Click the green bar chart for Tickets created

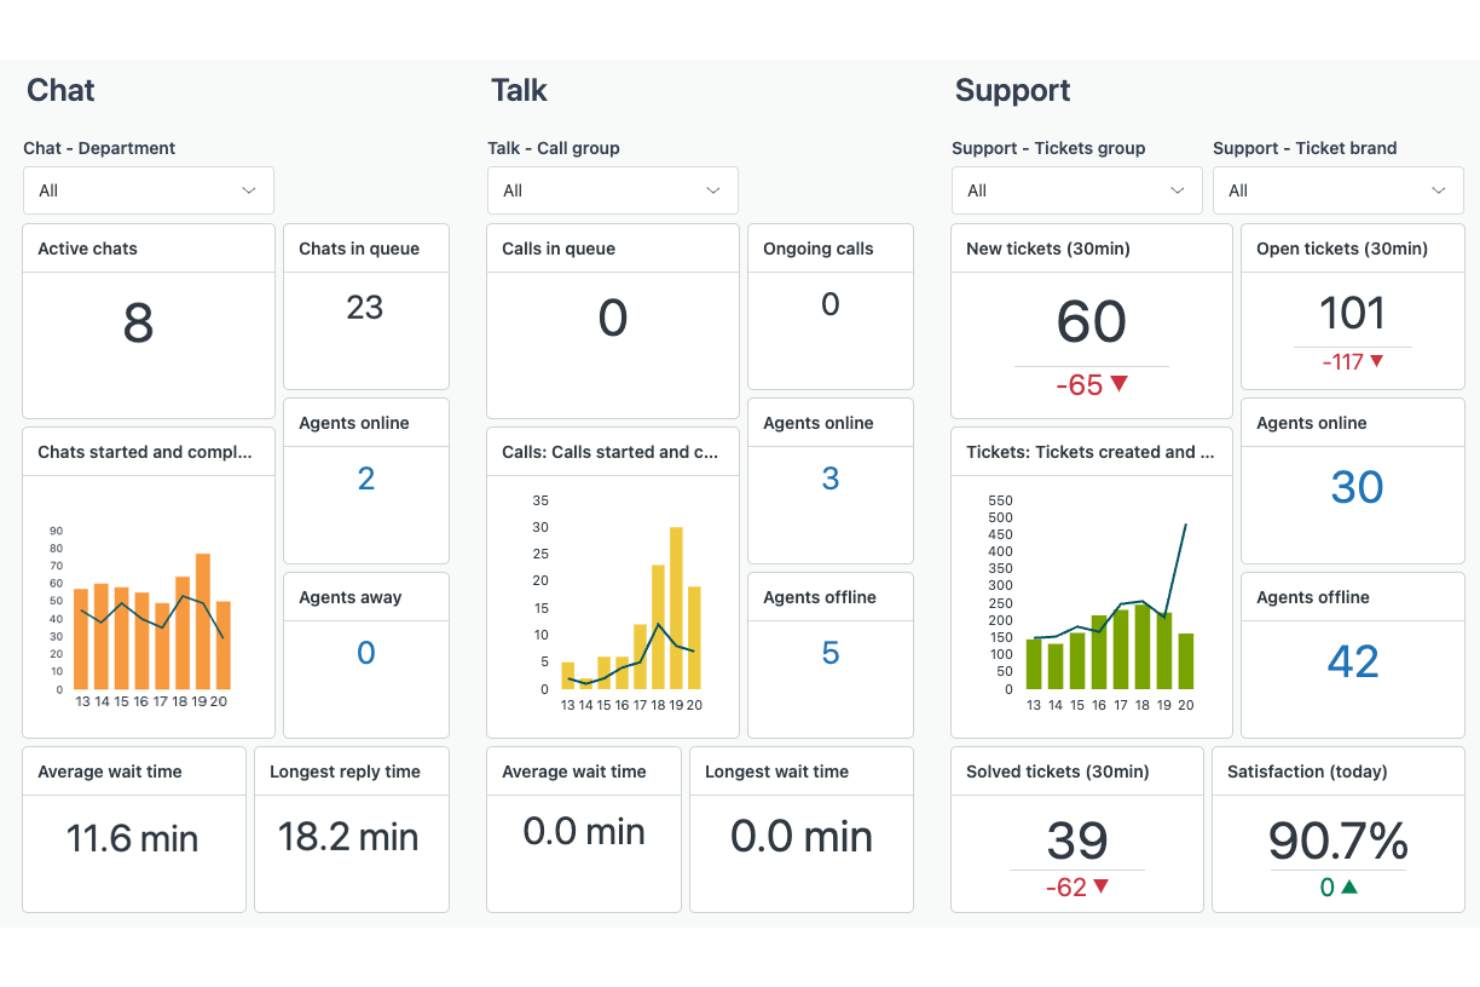[1110, 650]
